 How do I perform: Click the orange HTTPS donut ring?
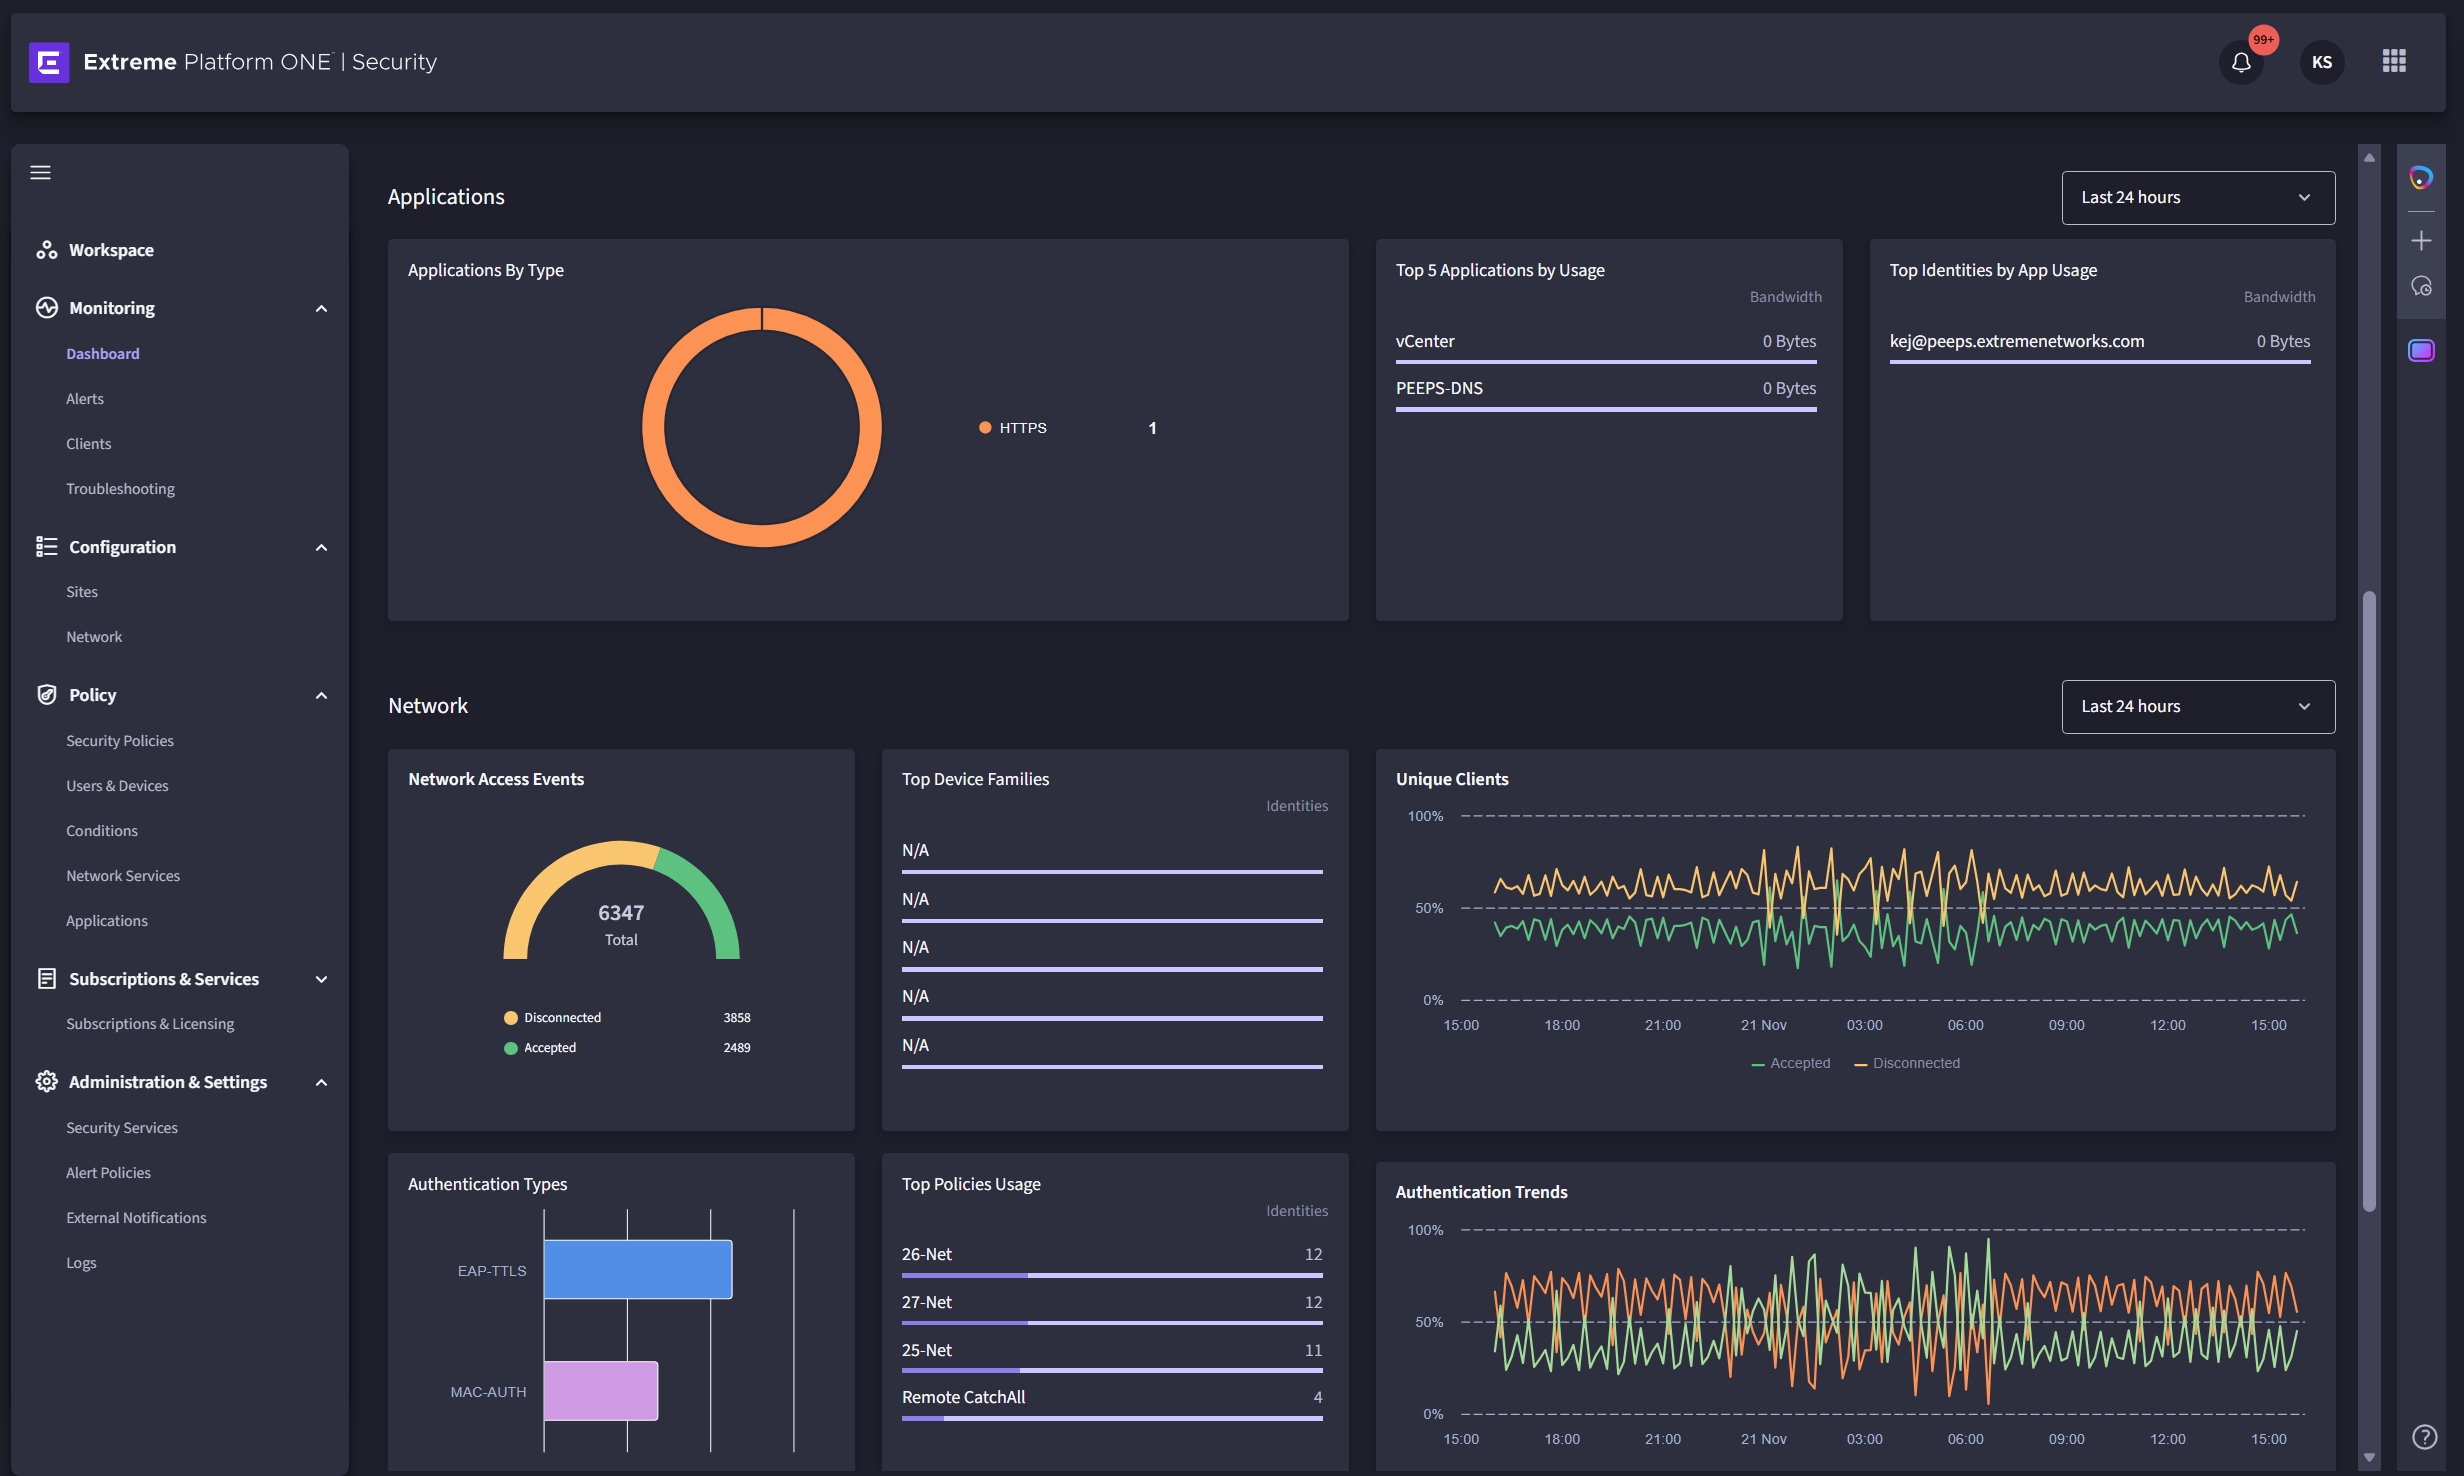click(651, 428)
